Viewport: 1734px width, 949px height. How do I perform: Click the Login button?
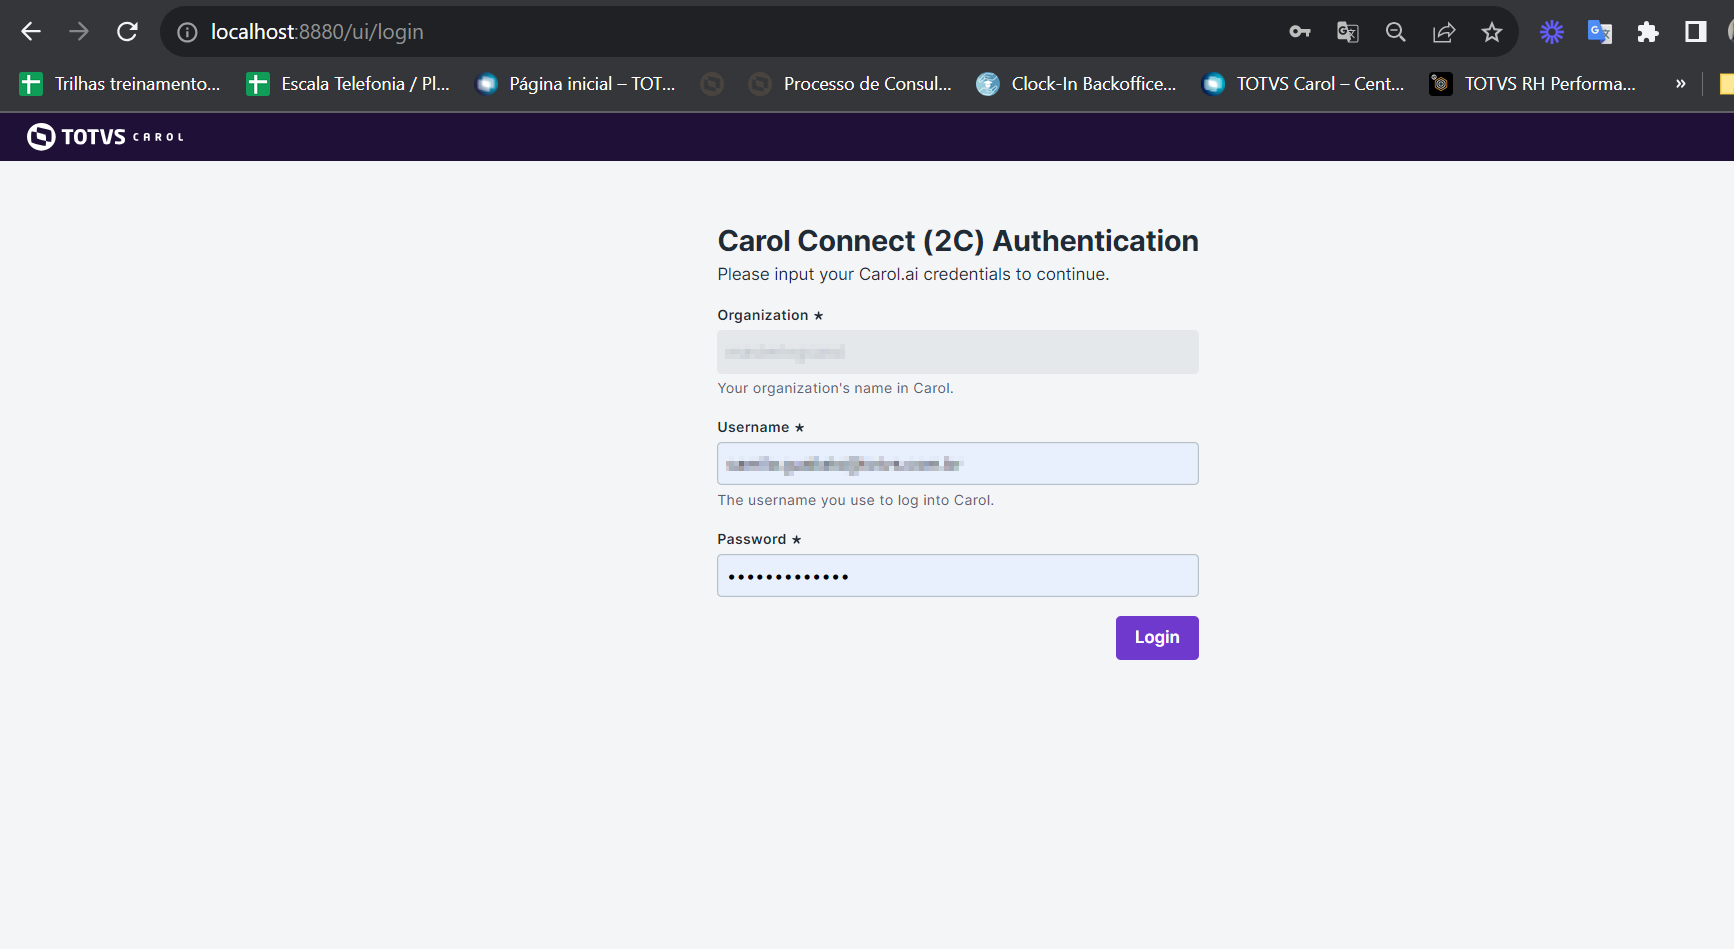tap(1156, 637)
